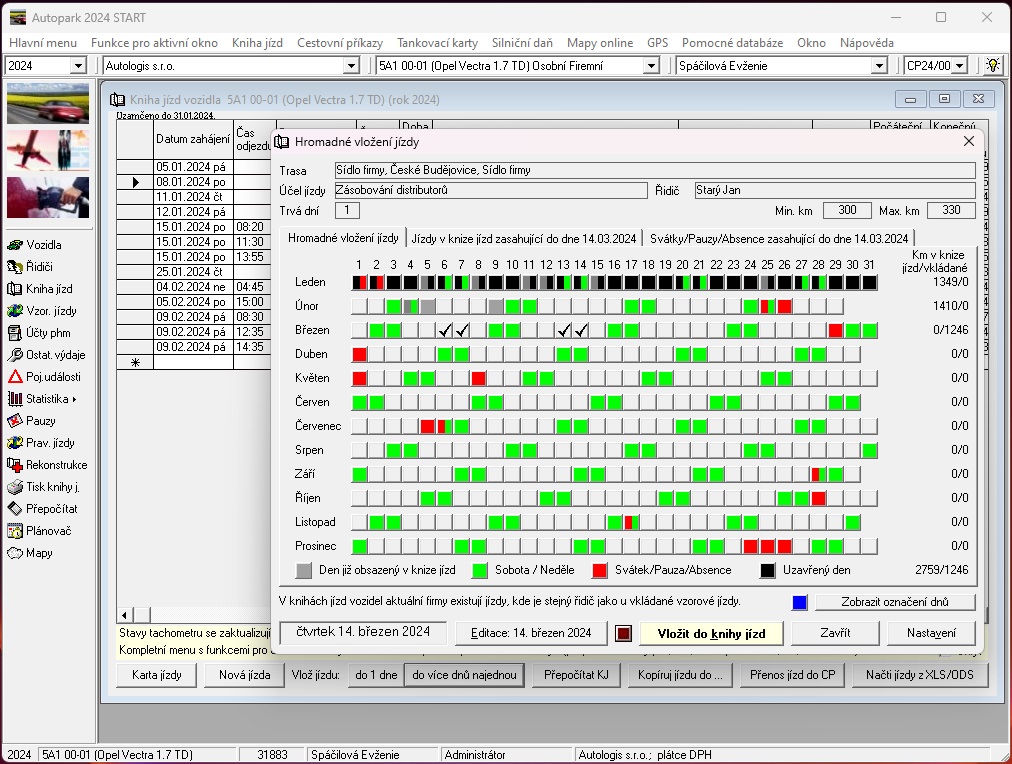Click the Min. km field

pos(846,210)
